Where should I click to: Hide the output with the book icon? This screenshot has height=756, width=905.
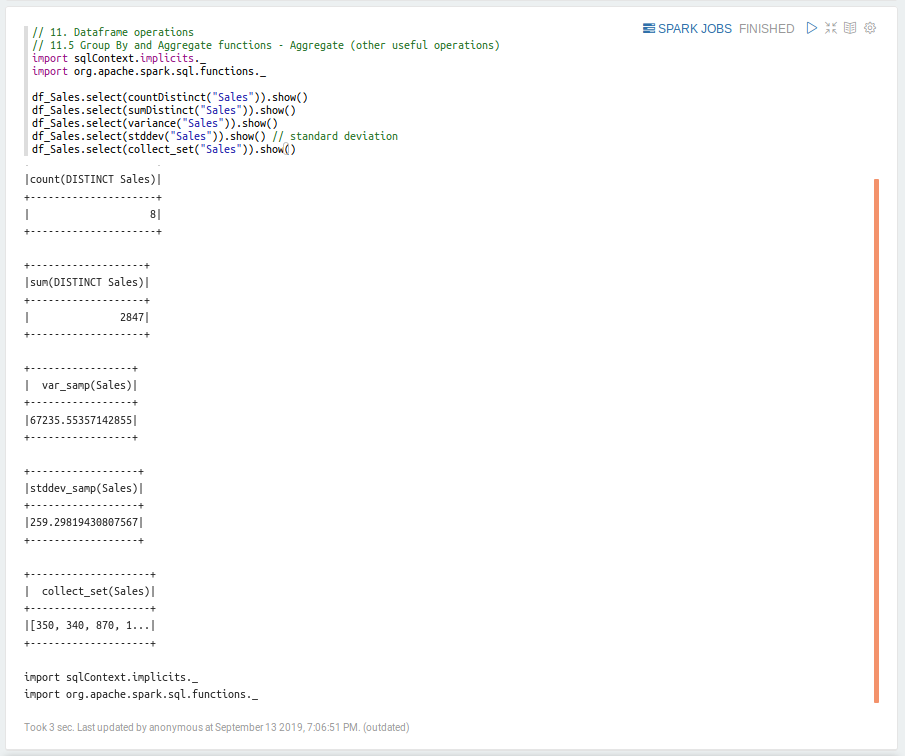850,28
